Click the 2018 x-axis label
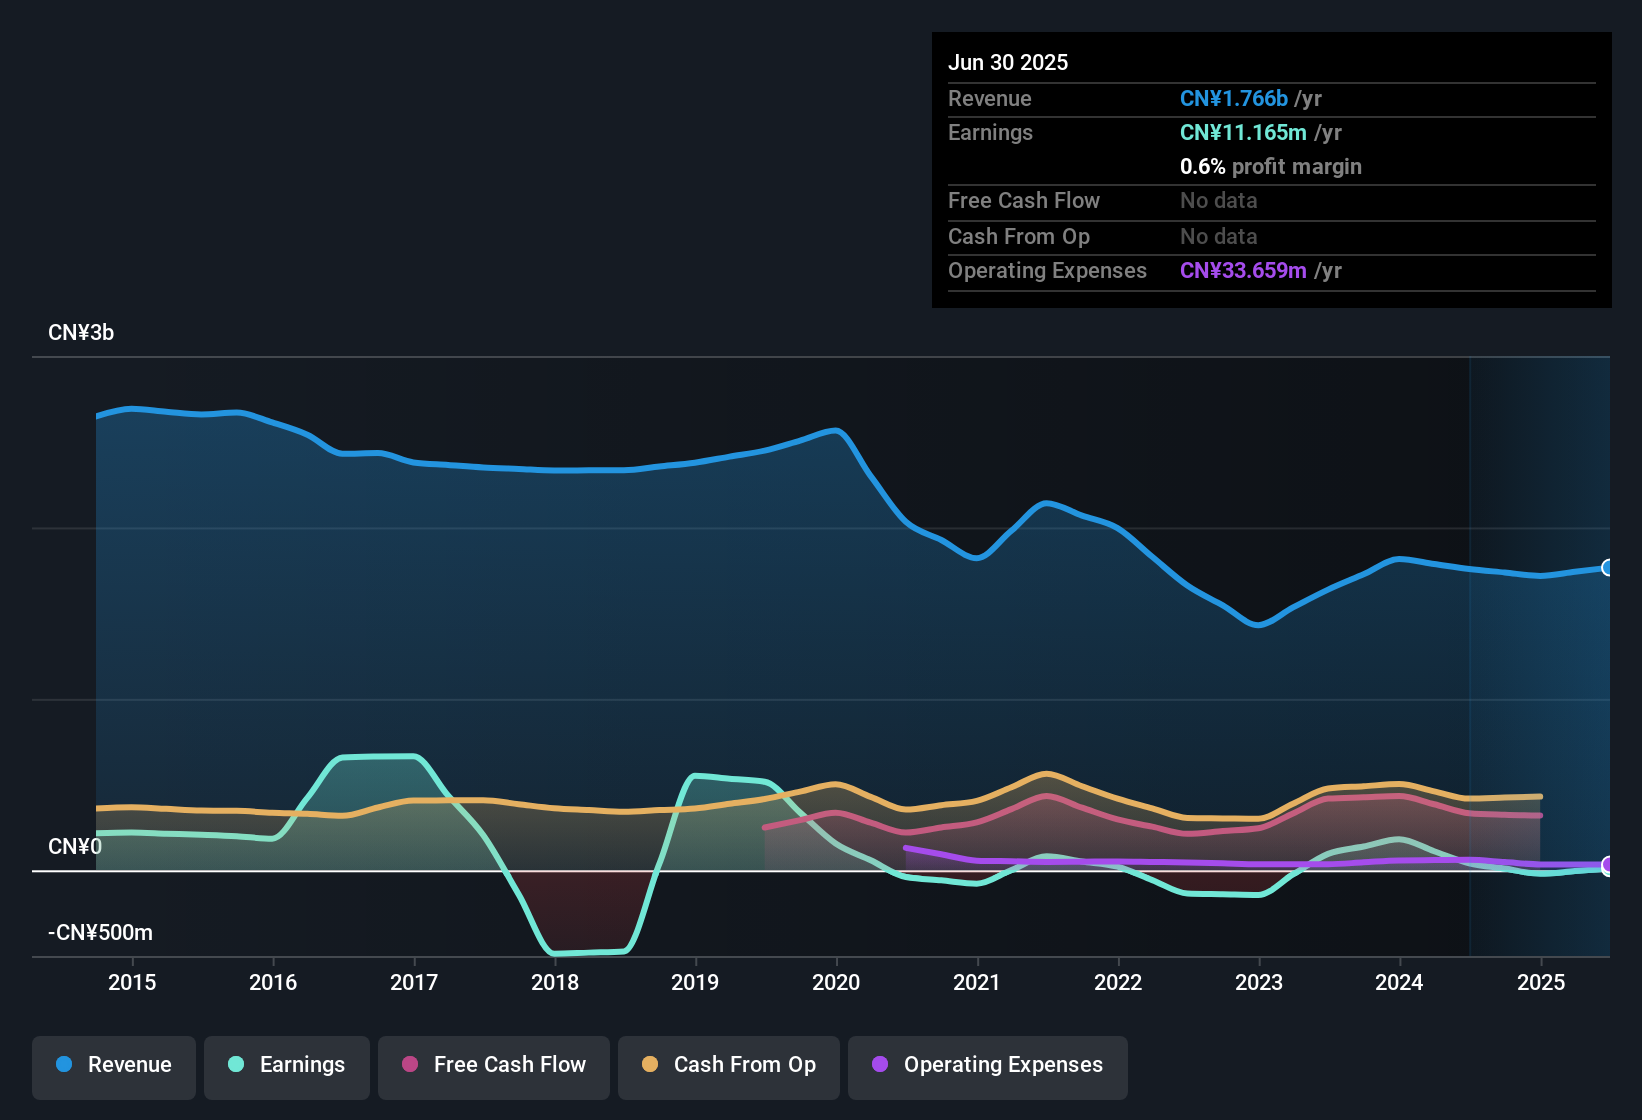Screen dimensions: 1642x1120 click(555, 982)
